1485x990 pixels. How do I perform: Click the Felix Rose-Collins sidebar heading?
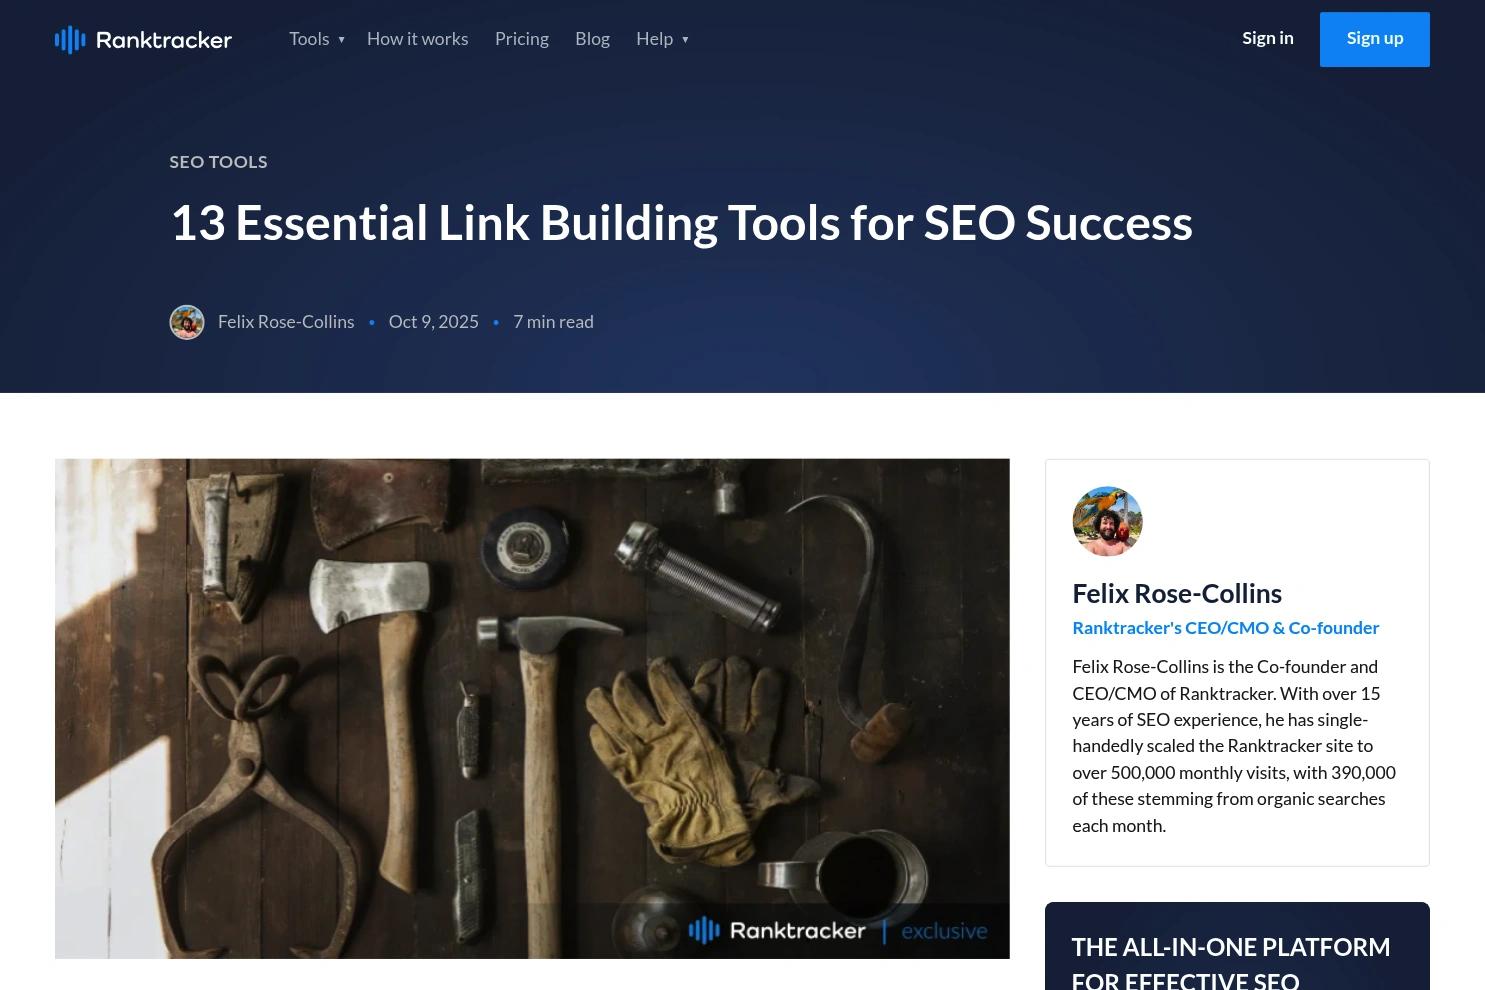(x=1177, y=593)
